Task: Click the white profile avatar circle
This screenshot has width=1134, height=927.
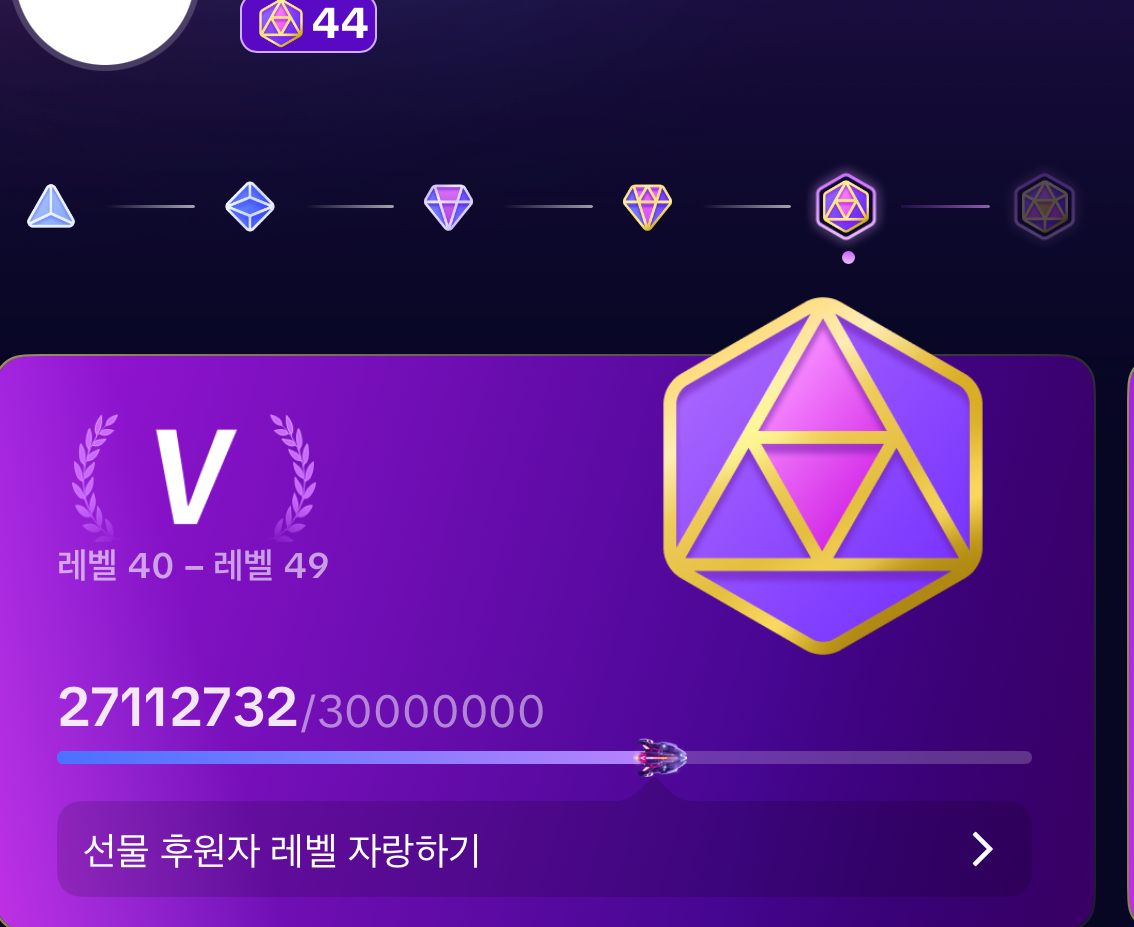Action: point(106,29)
